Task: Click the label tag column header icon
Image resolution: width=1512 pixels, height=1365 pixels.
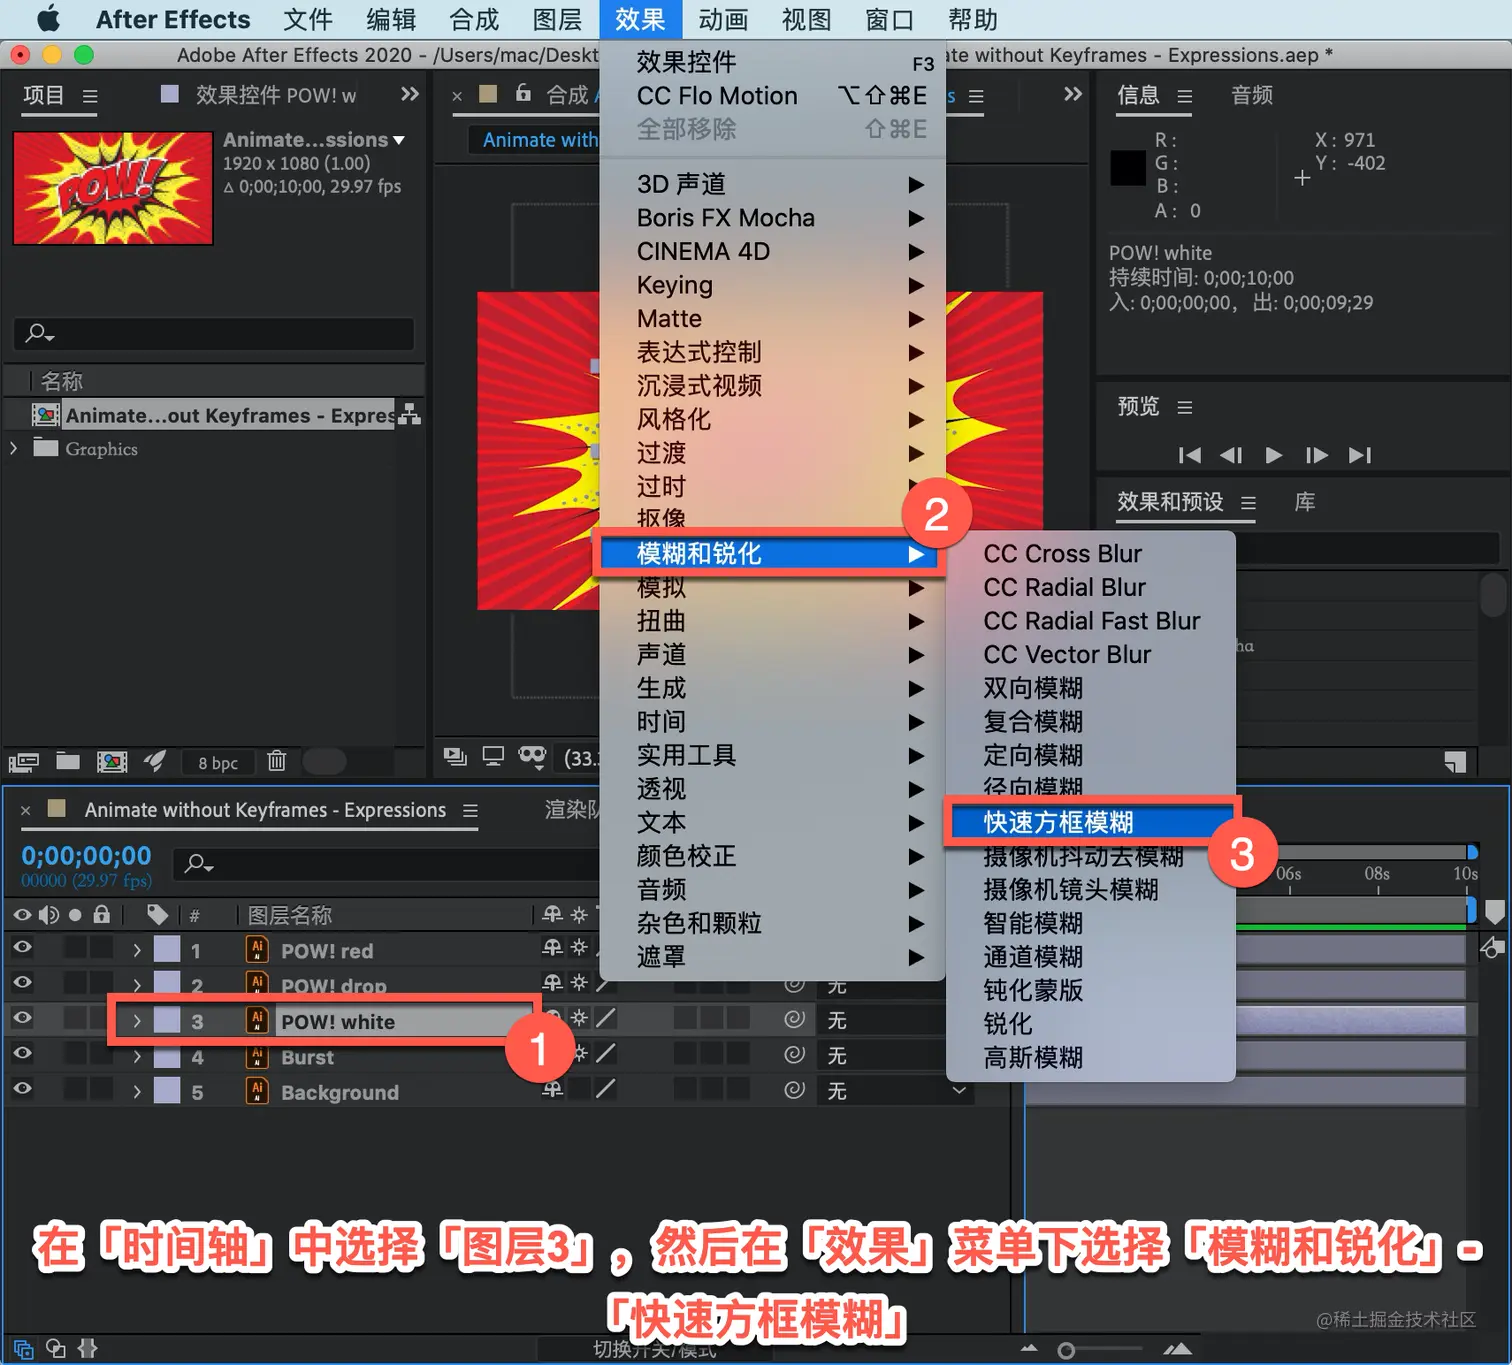Action: coord(157,914)
